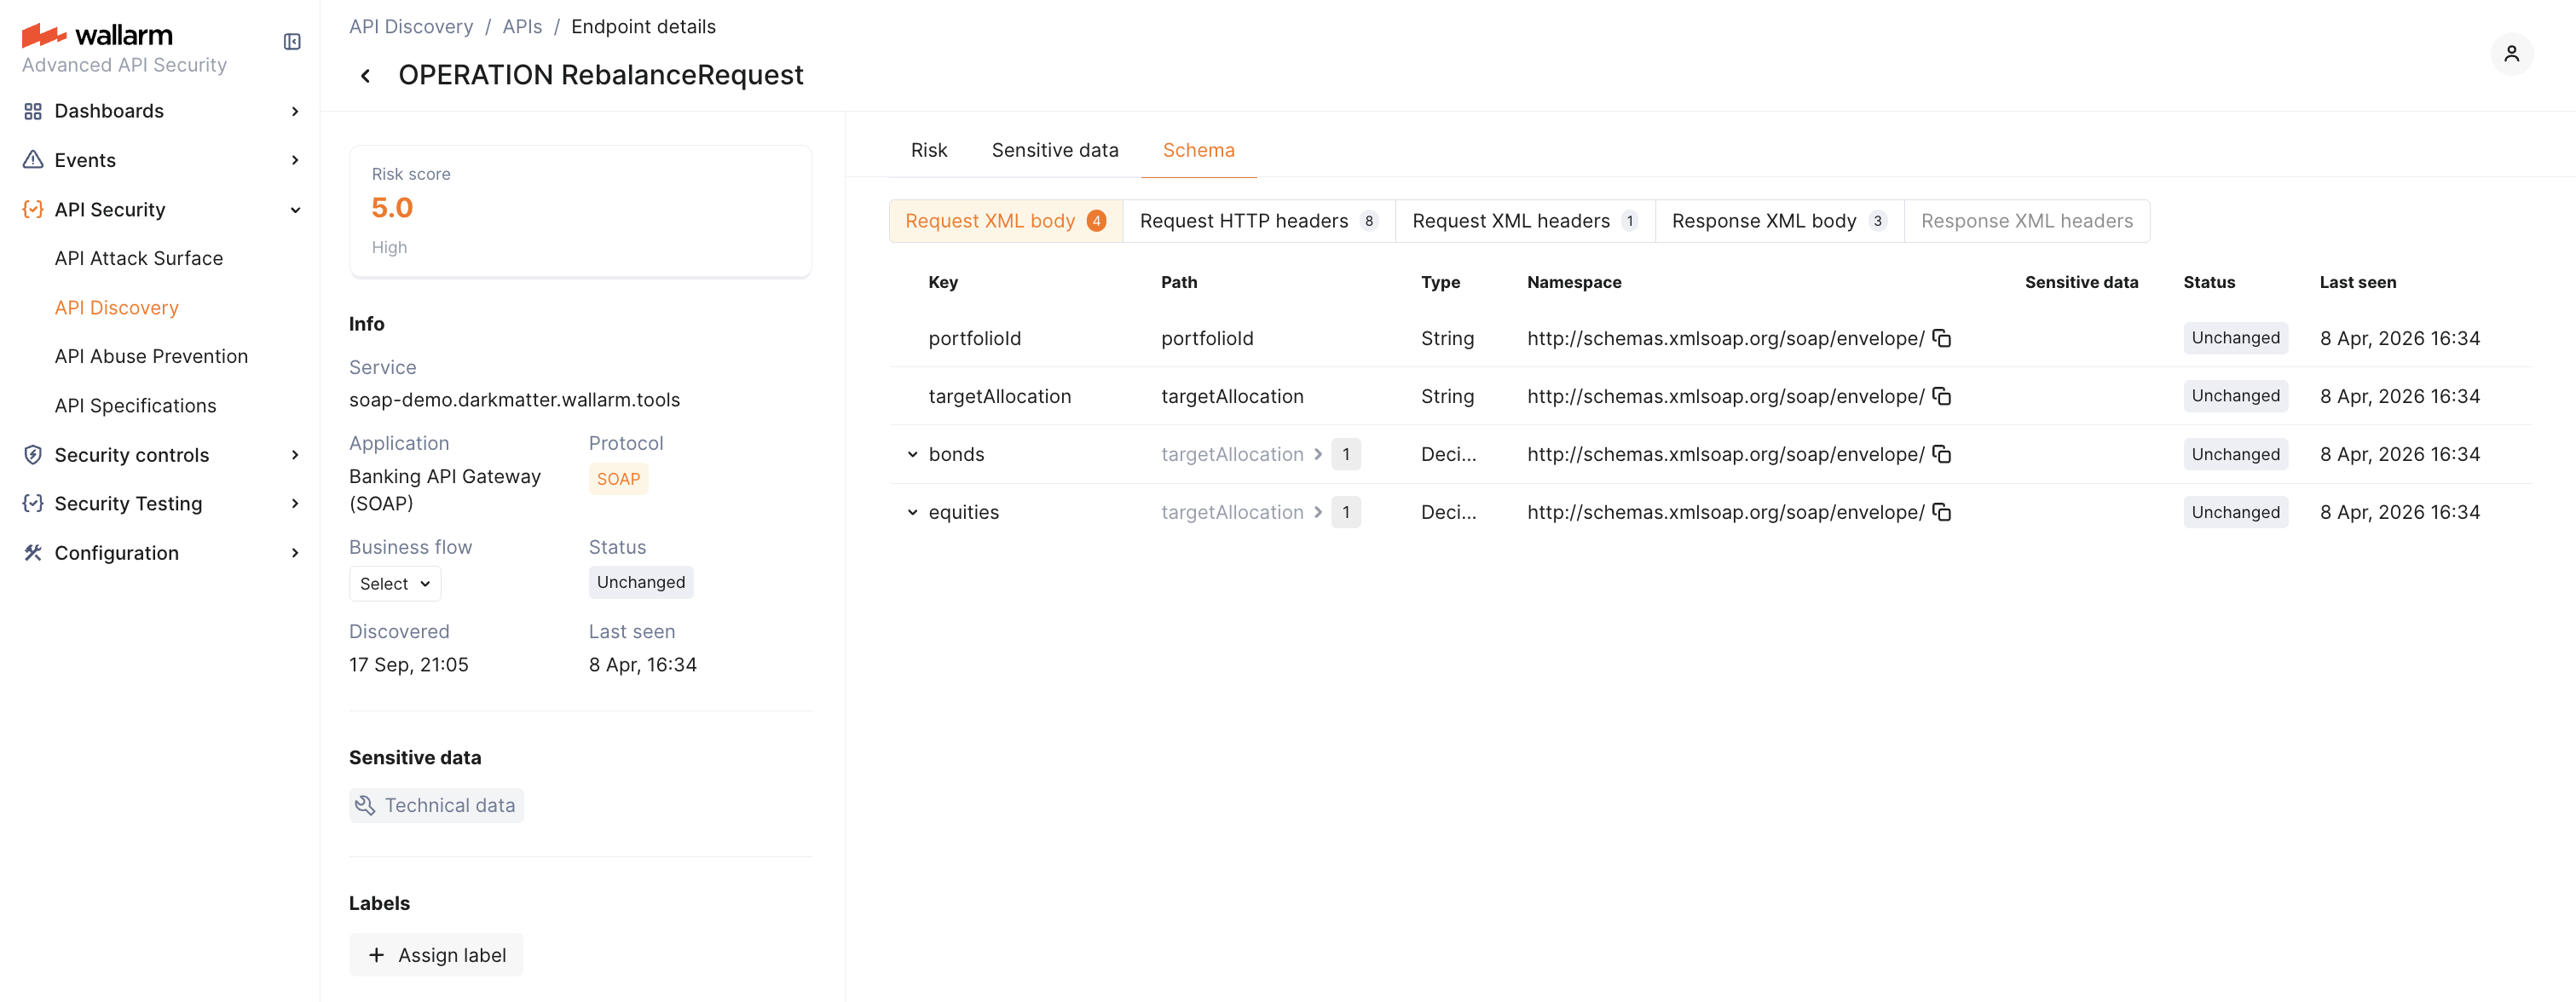
Task: Collapse the bonds row chevron
Action: pyautogui.click(x=911, y=454)
